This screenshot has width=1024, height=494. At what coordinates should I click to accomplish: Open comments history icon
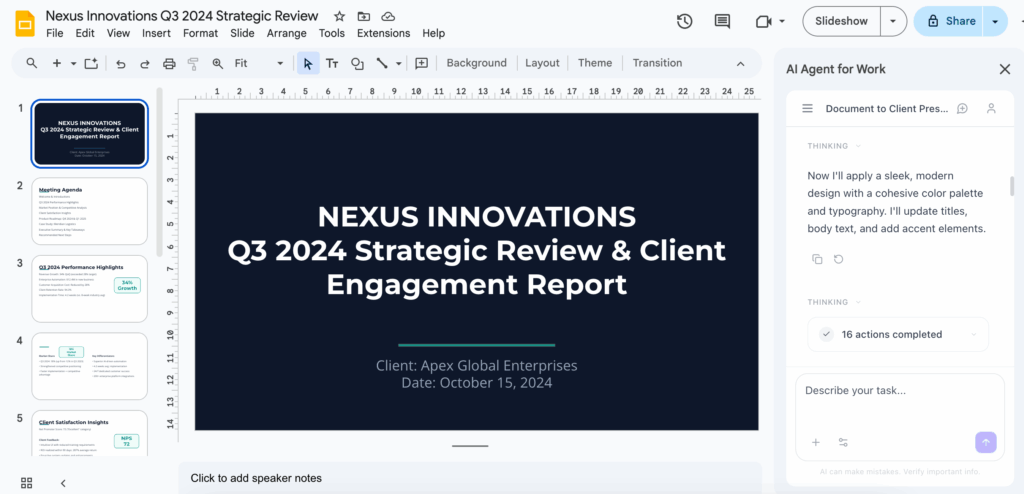pos(722,22)
